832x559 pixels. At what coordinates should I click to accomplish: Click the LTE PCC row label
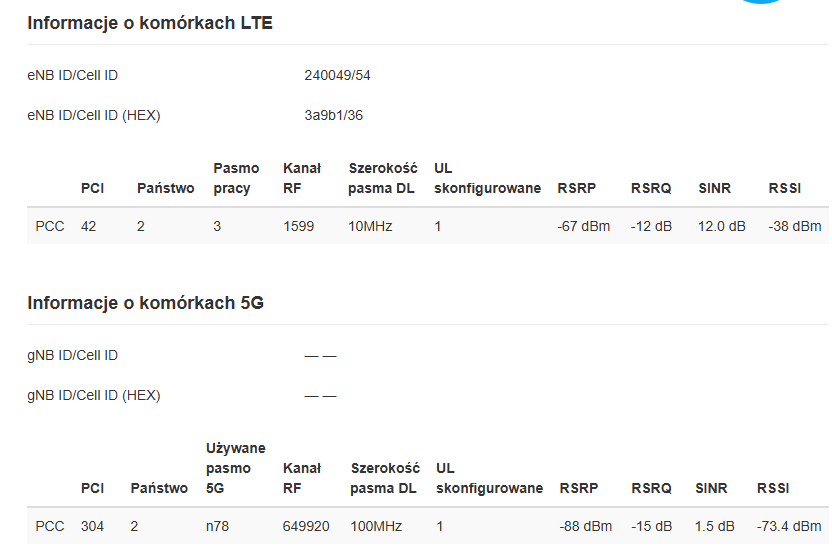49,226
